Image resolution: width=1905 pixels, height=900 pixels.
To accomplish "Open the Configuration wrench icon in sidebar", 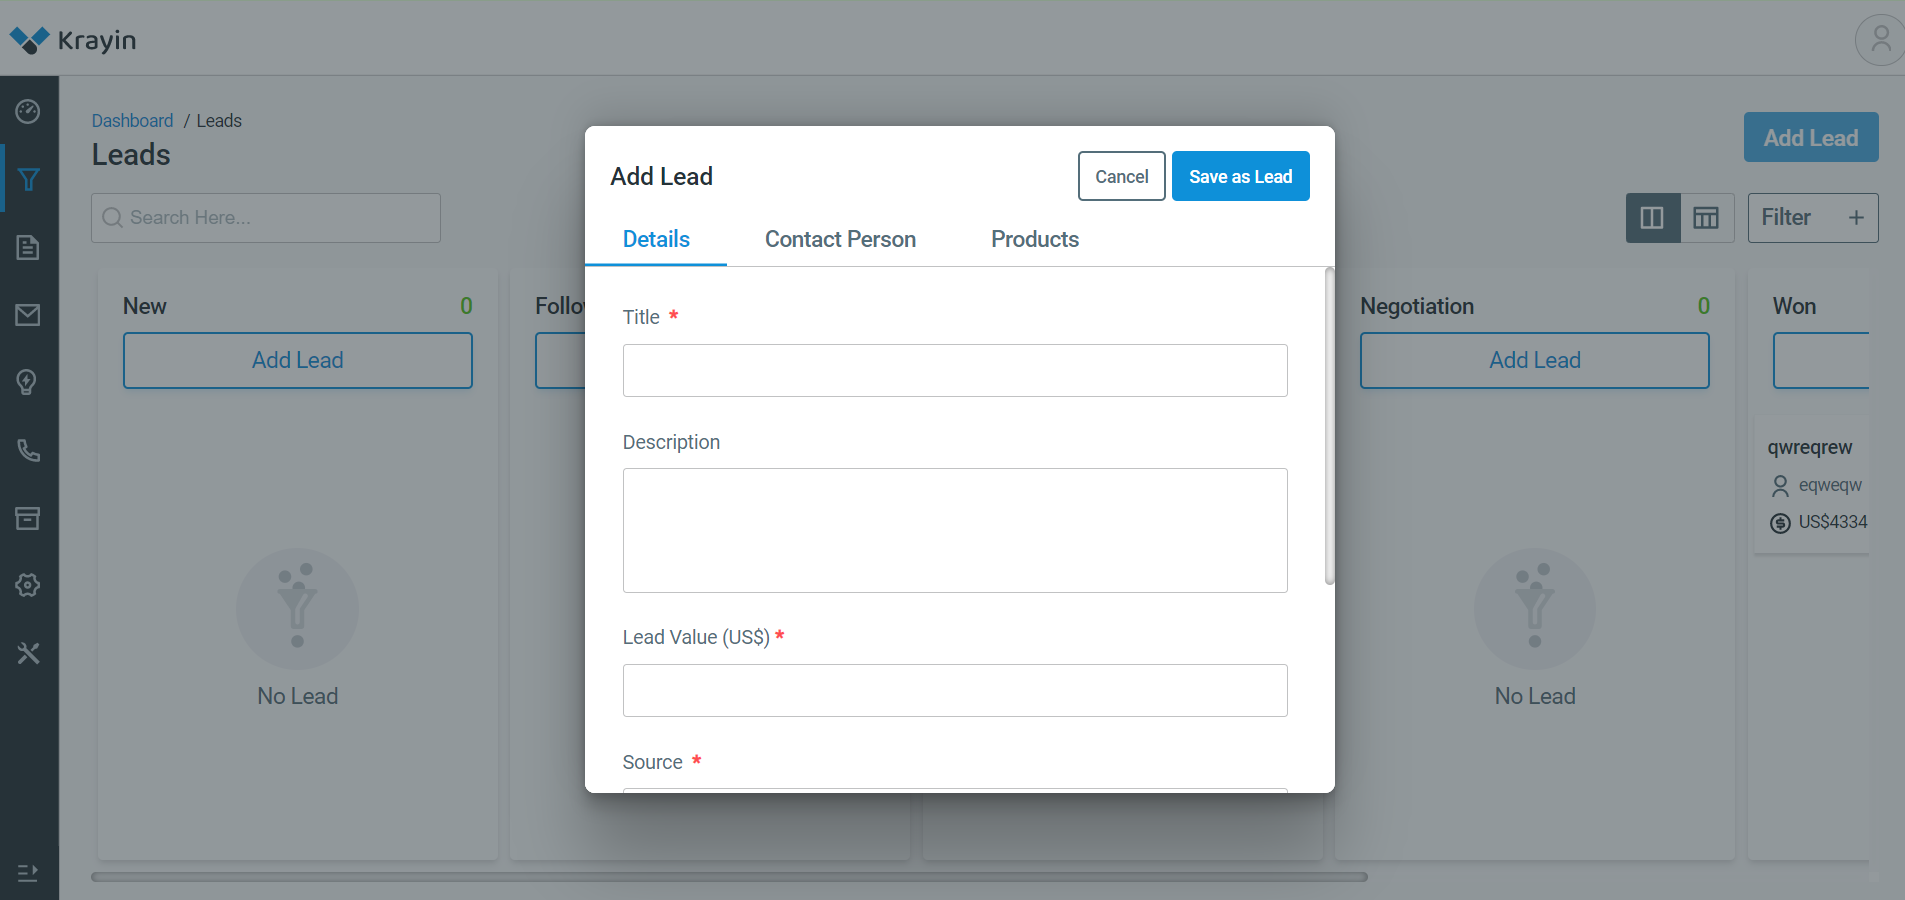I will [28, 653].
